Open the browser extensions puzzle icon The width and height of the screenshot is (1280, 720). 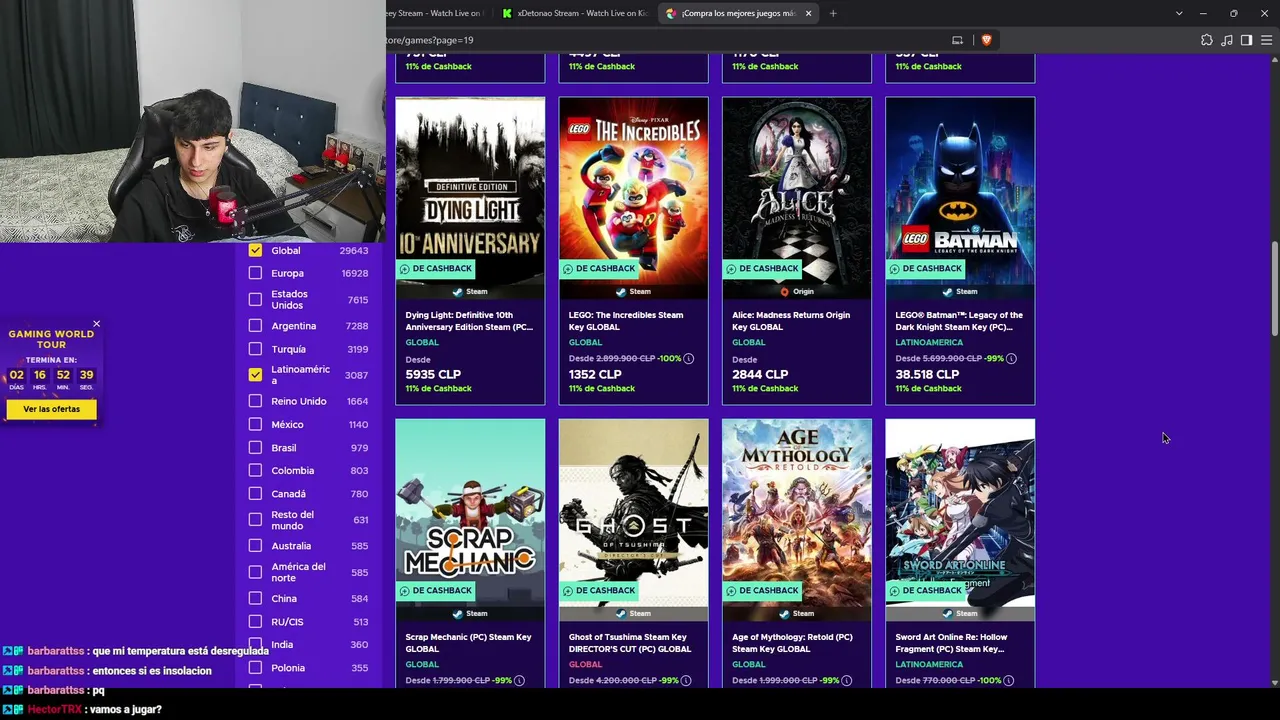pyautogui.click(x=1207, y=40)
